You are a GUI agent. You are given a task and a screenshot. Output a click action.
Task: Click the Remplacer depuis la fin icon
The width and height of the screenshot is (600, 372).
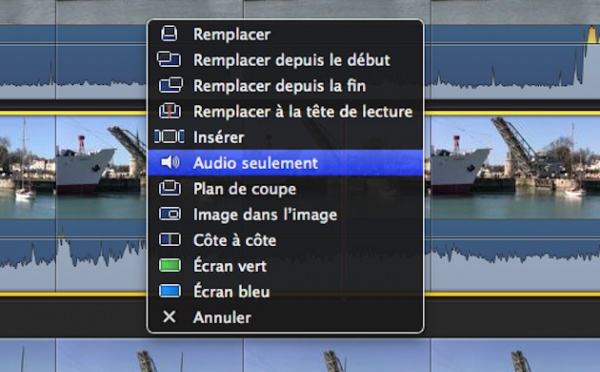pos(170,85)
